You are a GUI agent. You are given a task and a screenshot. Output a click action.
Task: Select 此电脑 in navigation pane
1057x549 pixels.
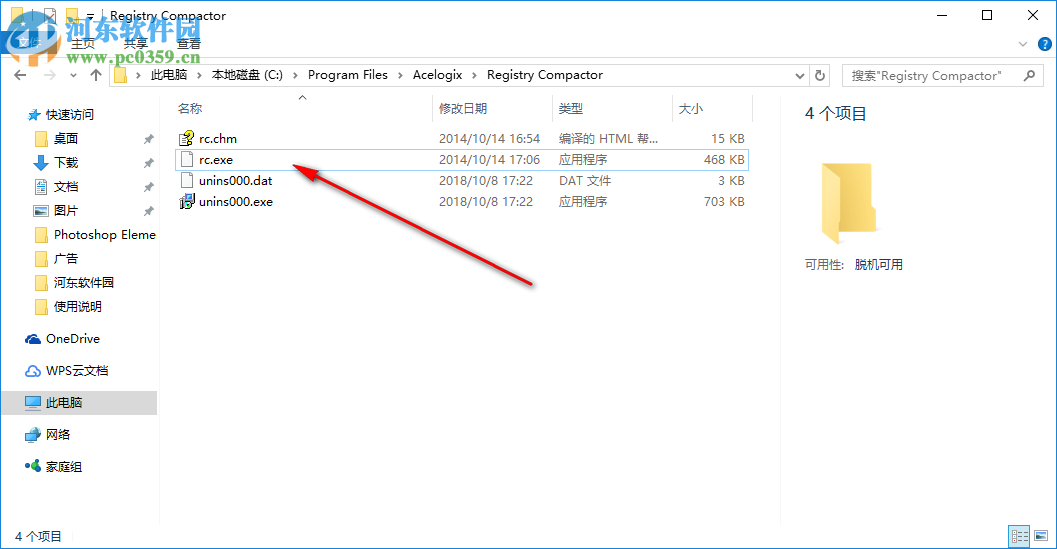coord(79,403)
